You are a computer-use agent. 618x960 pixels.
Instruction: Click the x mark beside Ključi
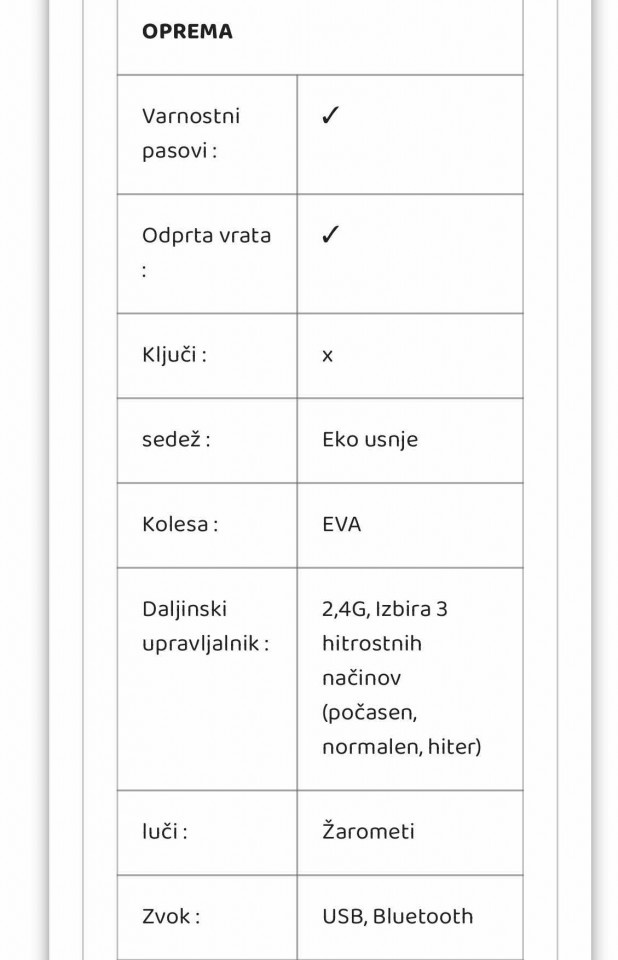click(x=327, y=356)
